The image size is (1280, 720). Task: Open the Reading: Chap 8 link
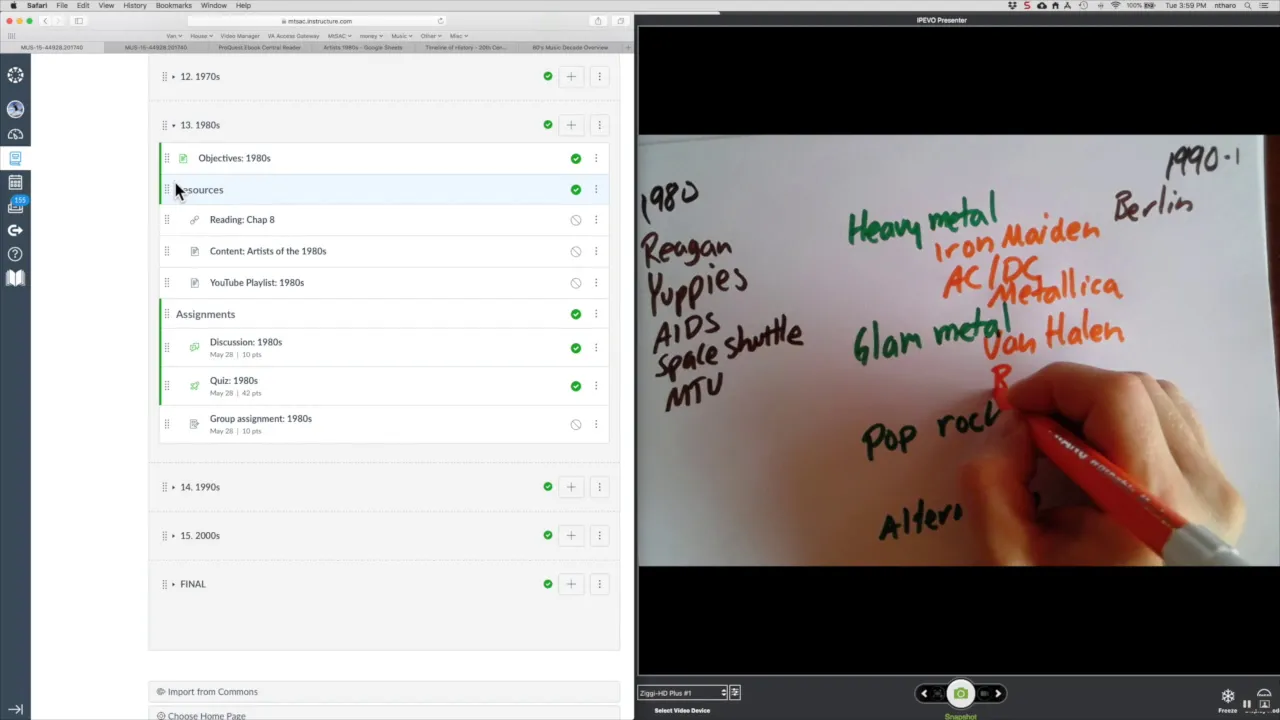click(242, 220)
